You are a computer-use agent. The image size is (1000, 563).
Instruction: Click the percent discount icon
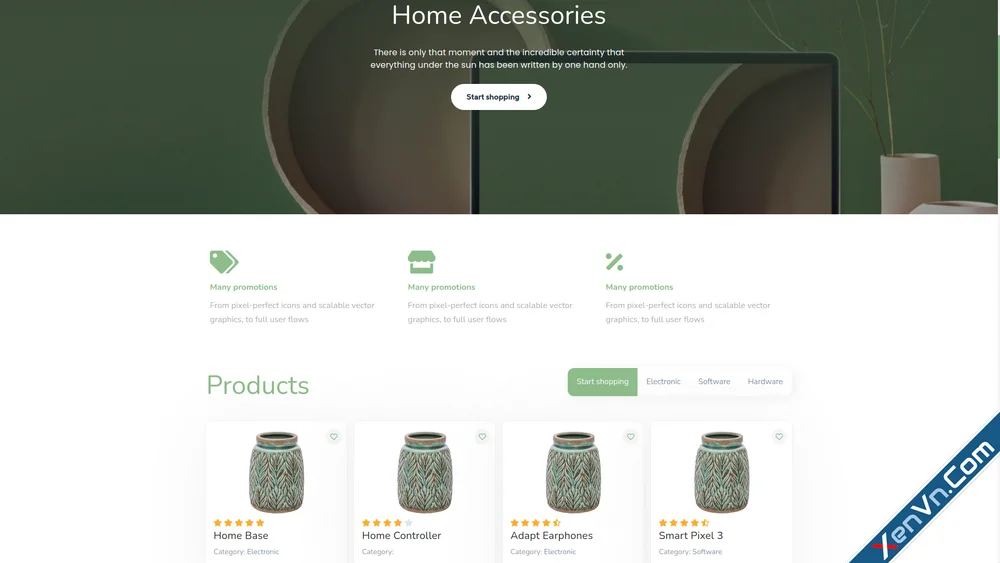pos(614,261)
